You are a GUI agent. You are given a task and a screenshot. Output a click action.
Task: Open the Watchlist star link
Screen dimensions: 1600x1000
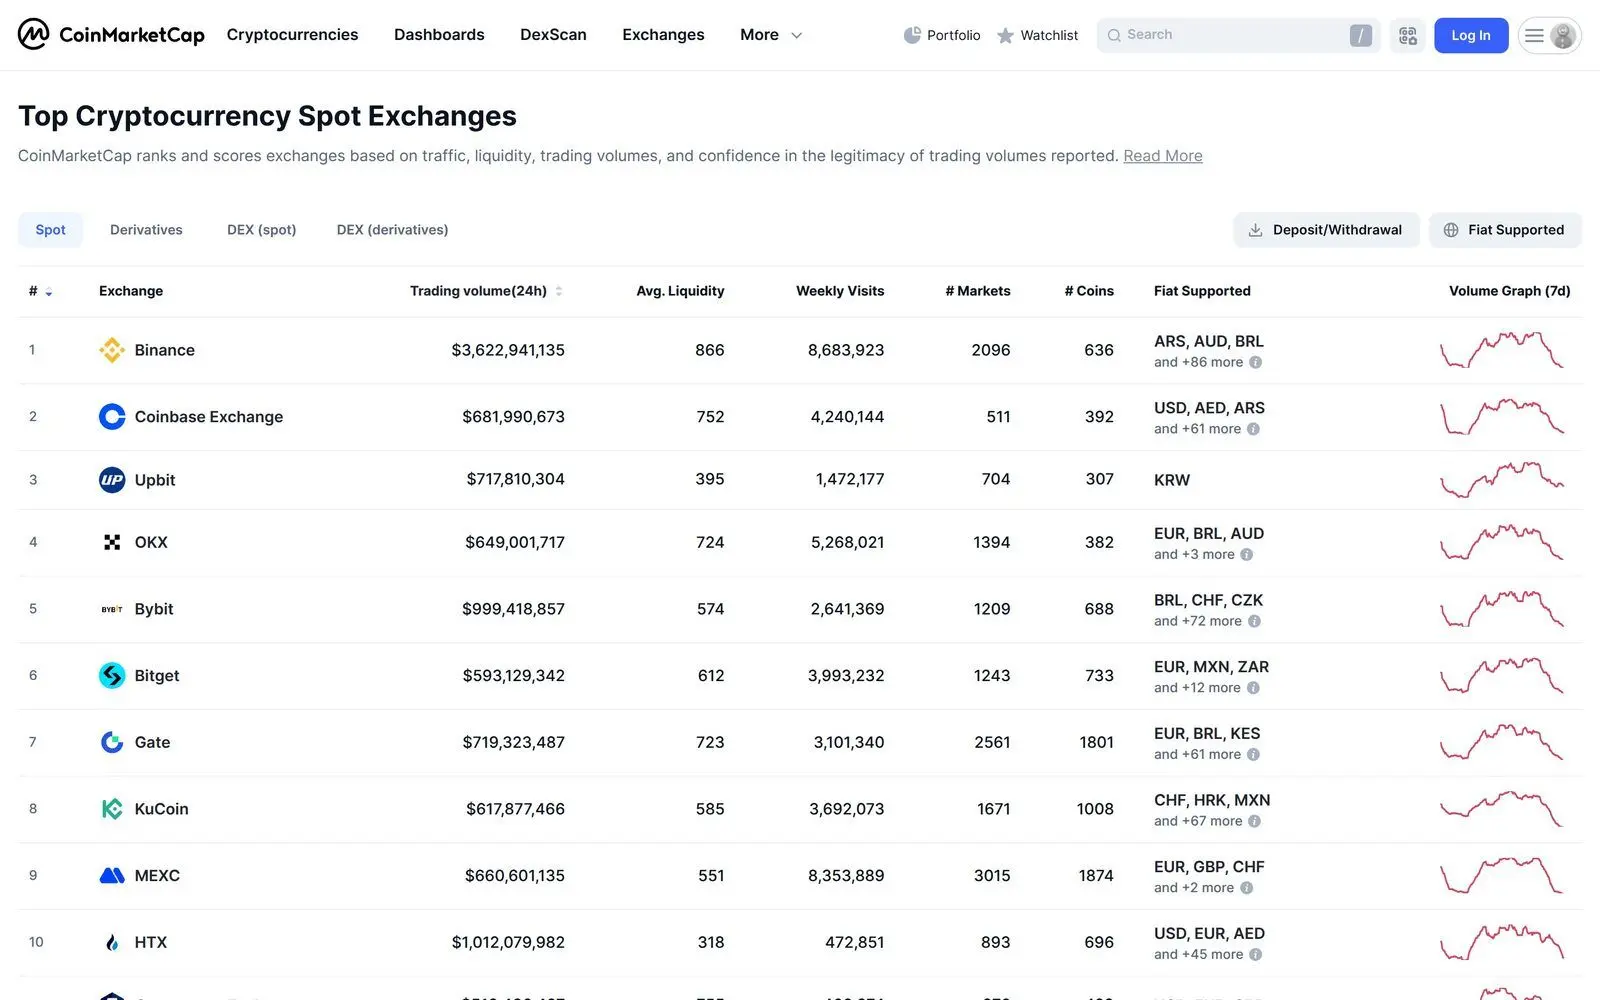(1037, 35)
